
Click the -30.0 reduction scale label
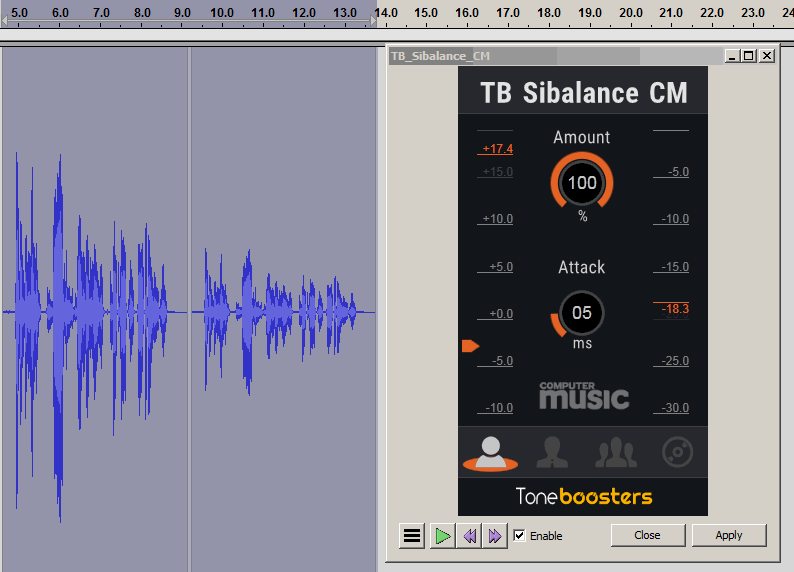pyautogui.click(x=675, y=407)
